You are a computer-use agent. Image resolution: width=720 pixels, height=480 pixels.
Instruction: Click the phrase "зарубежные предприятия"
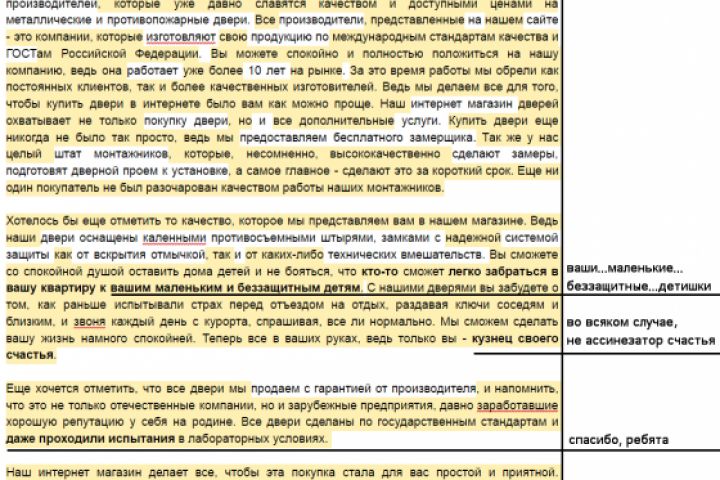(x=359, y=406)
